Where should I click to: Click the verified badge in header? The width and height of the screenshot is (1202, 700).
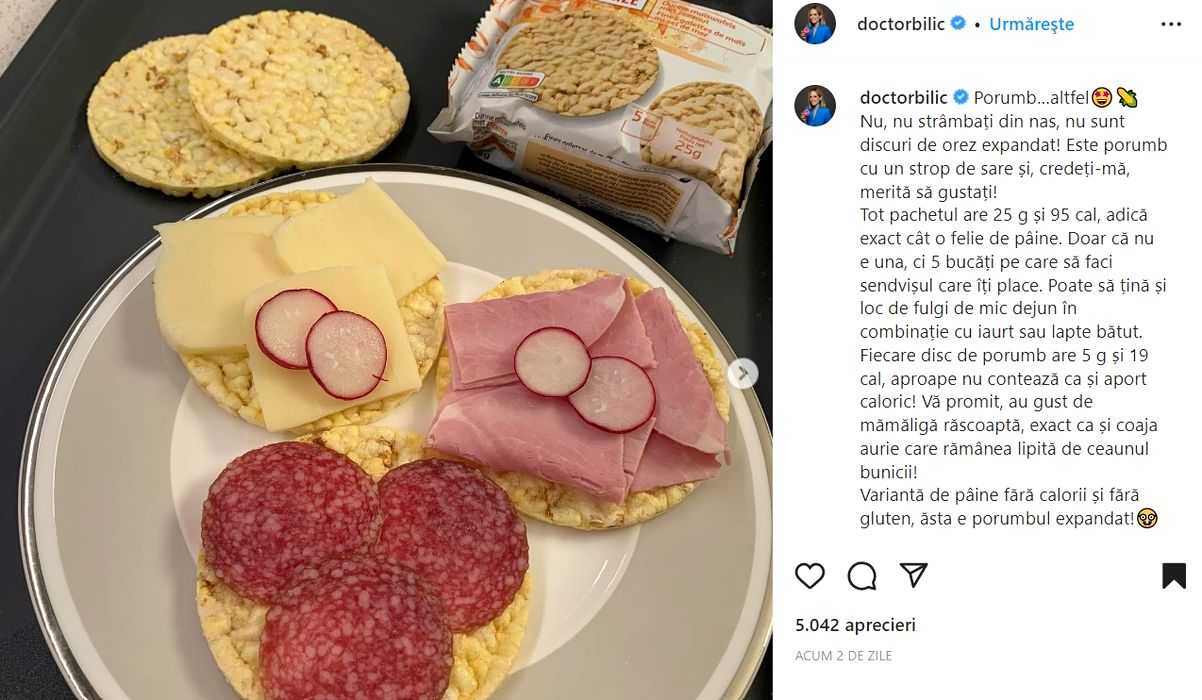pyautogui.click(x=958, y=24)
